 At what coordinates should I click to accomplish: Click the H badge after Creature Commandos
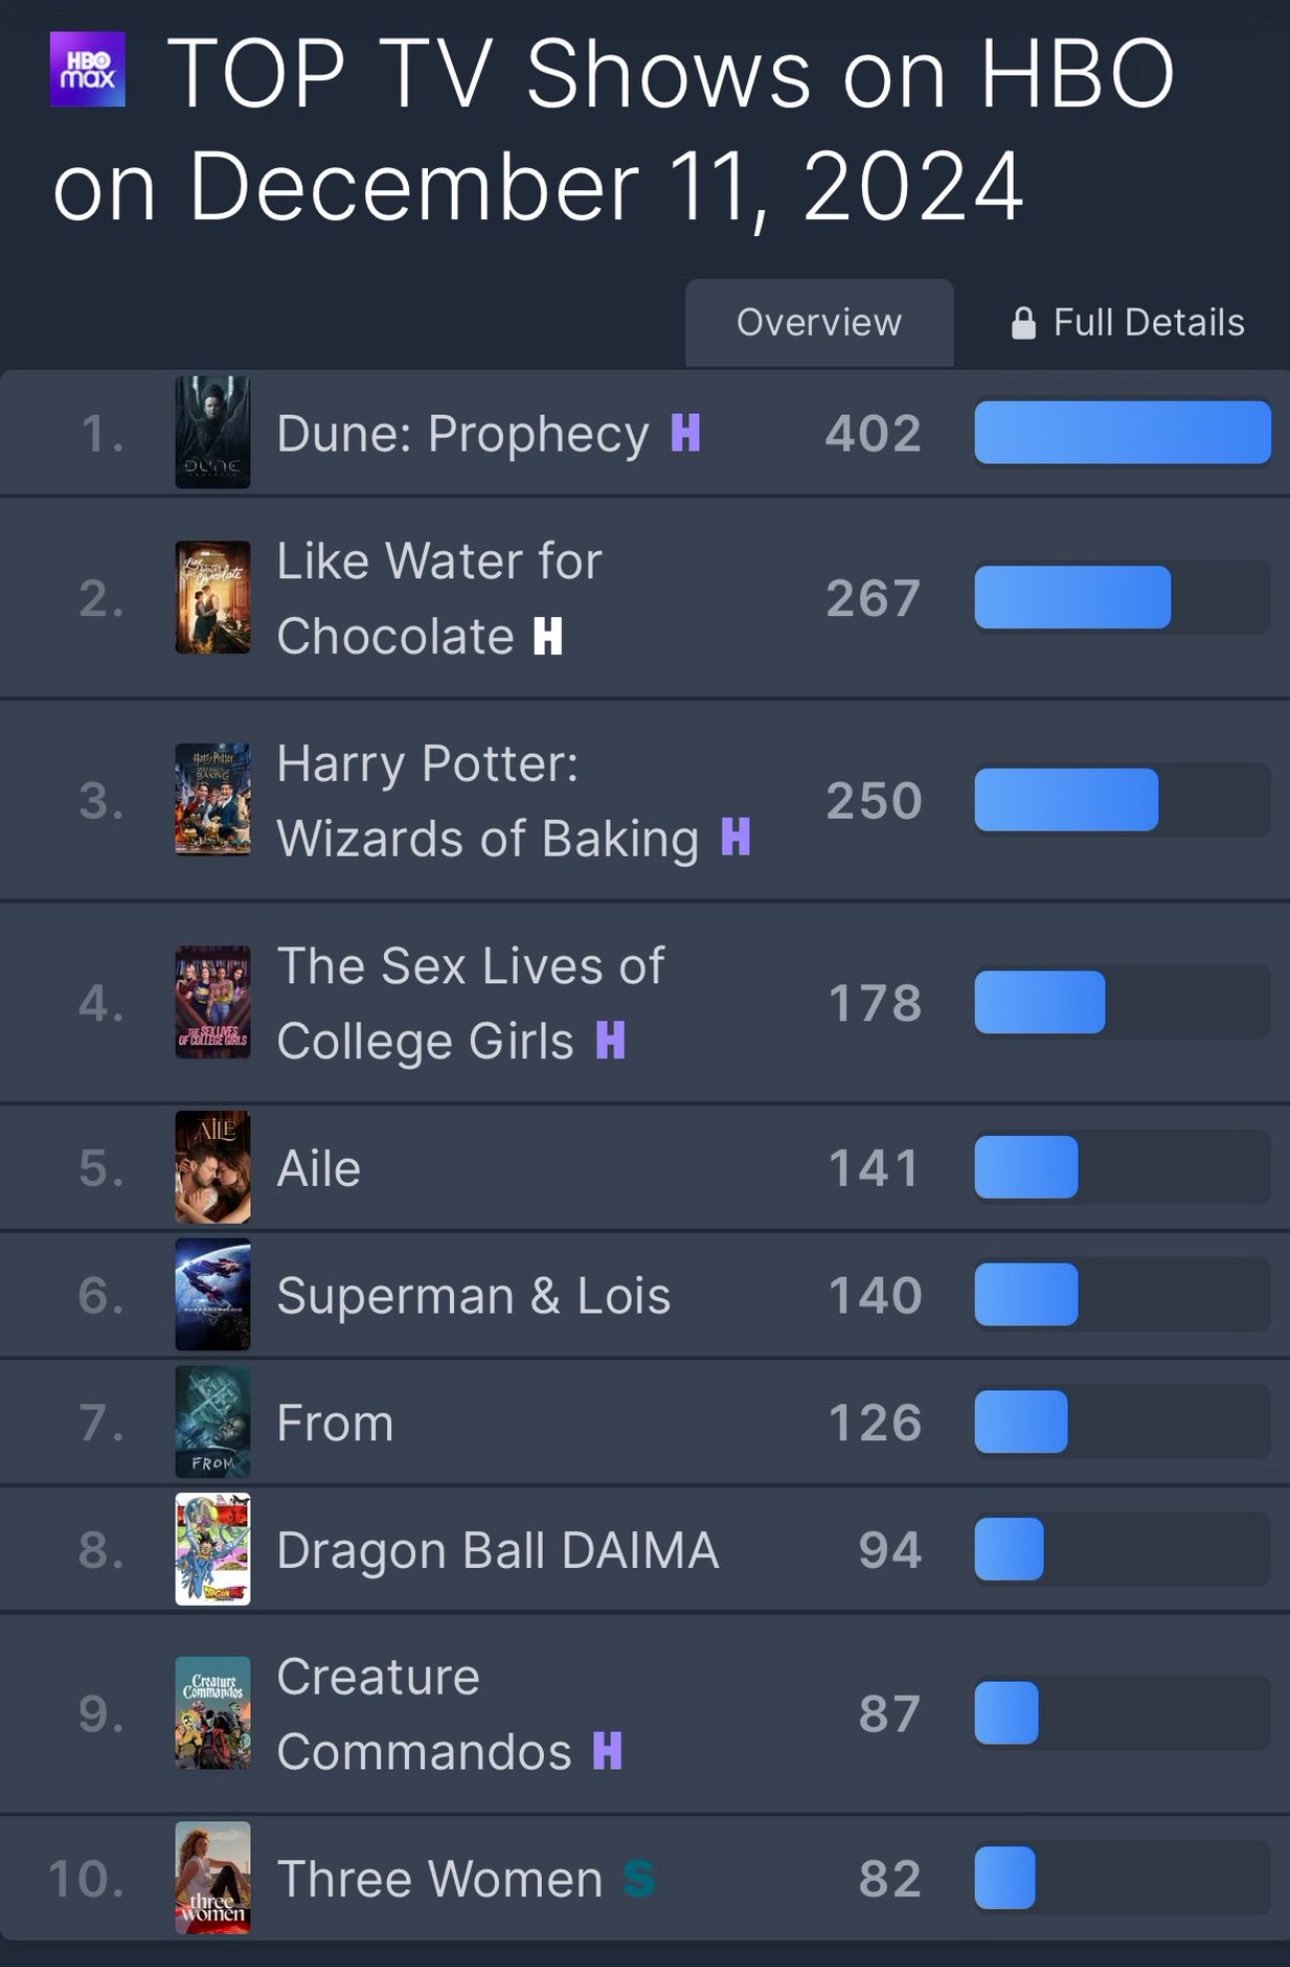(x=608, y=1751)
